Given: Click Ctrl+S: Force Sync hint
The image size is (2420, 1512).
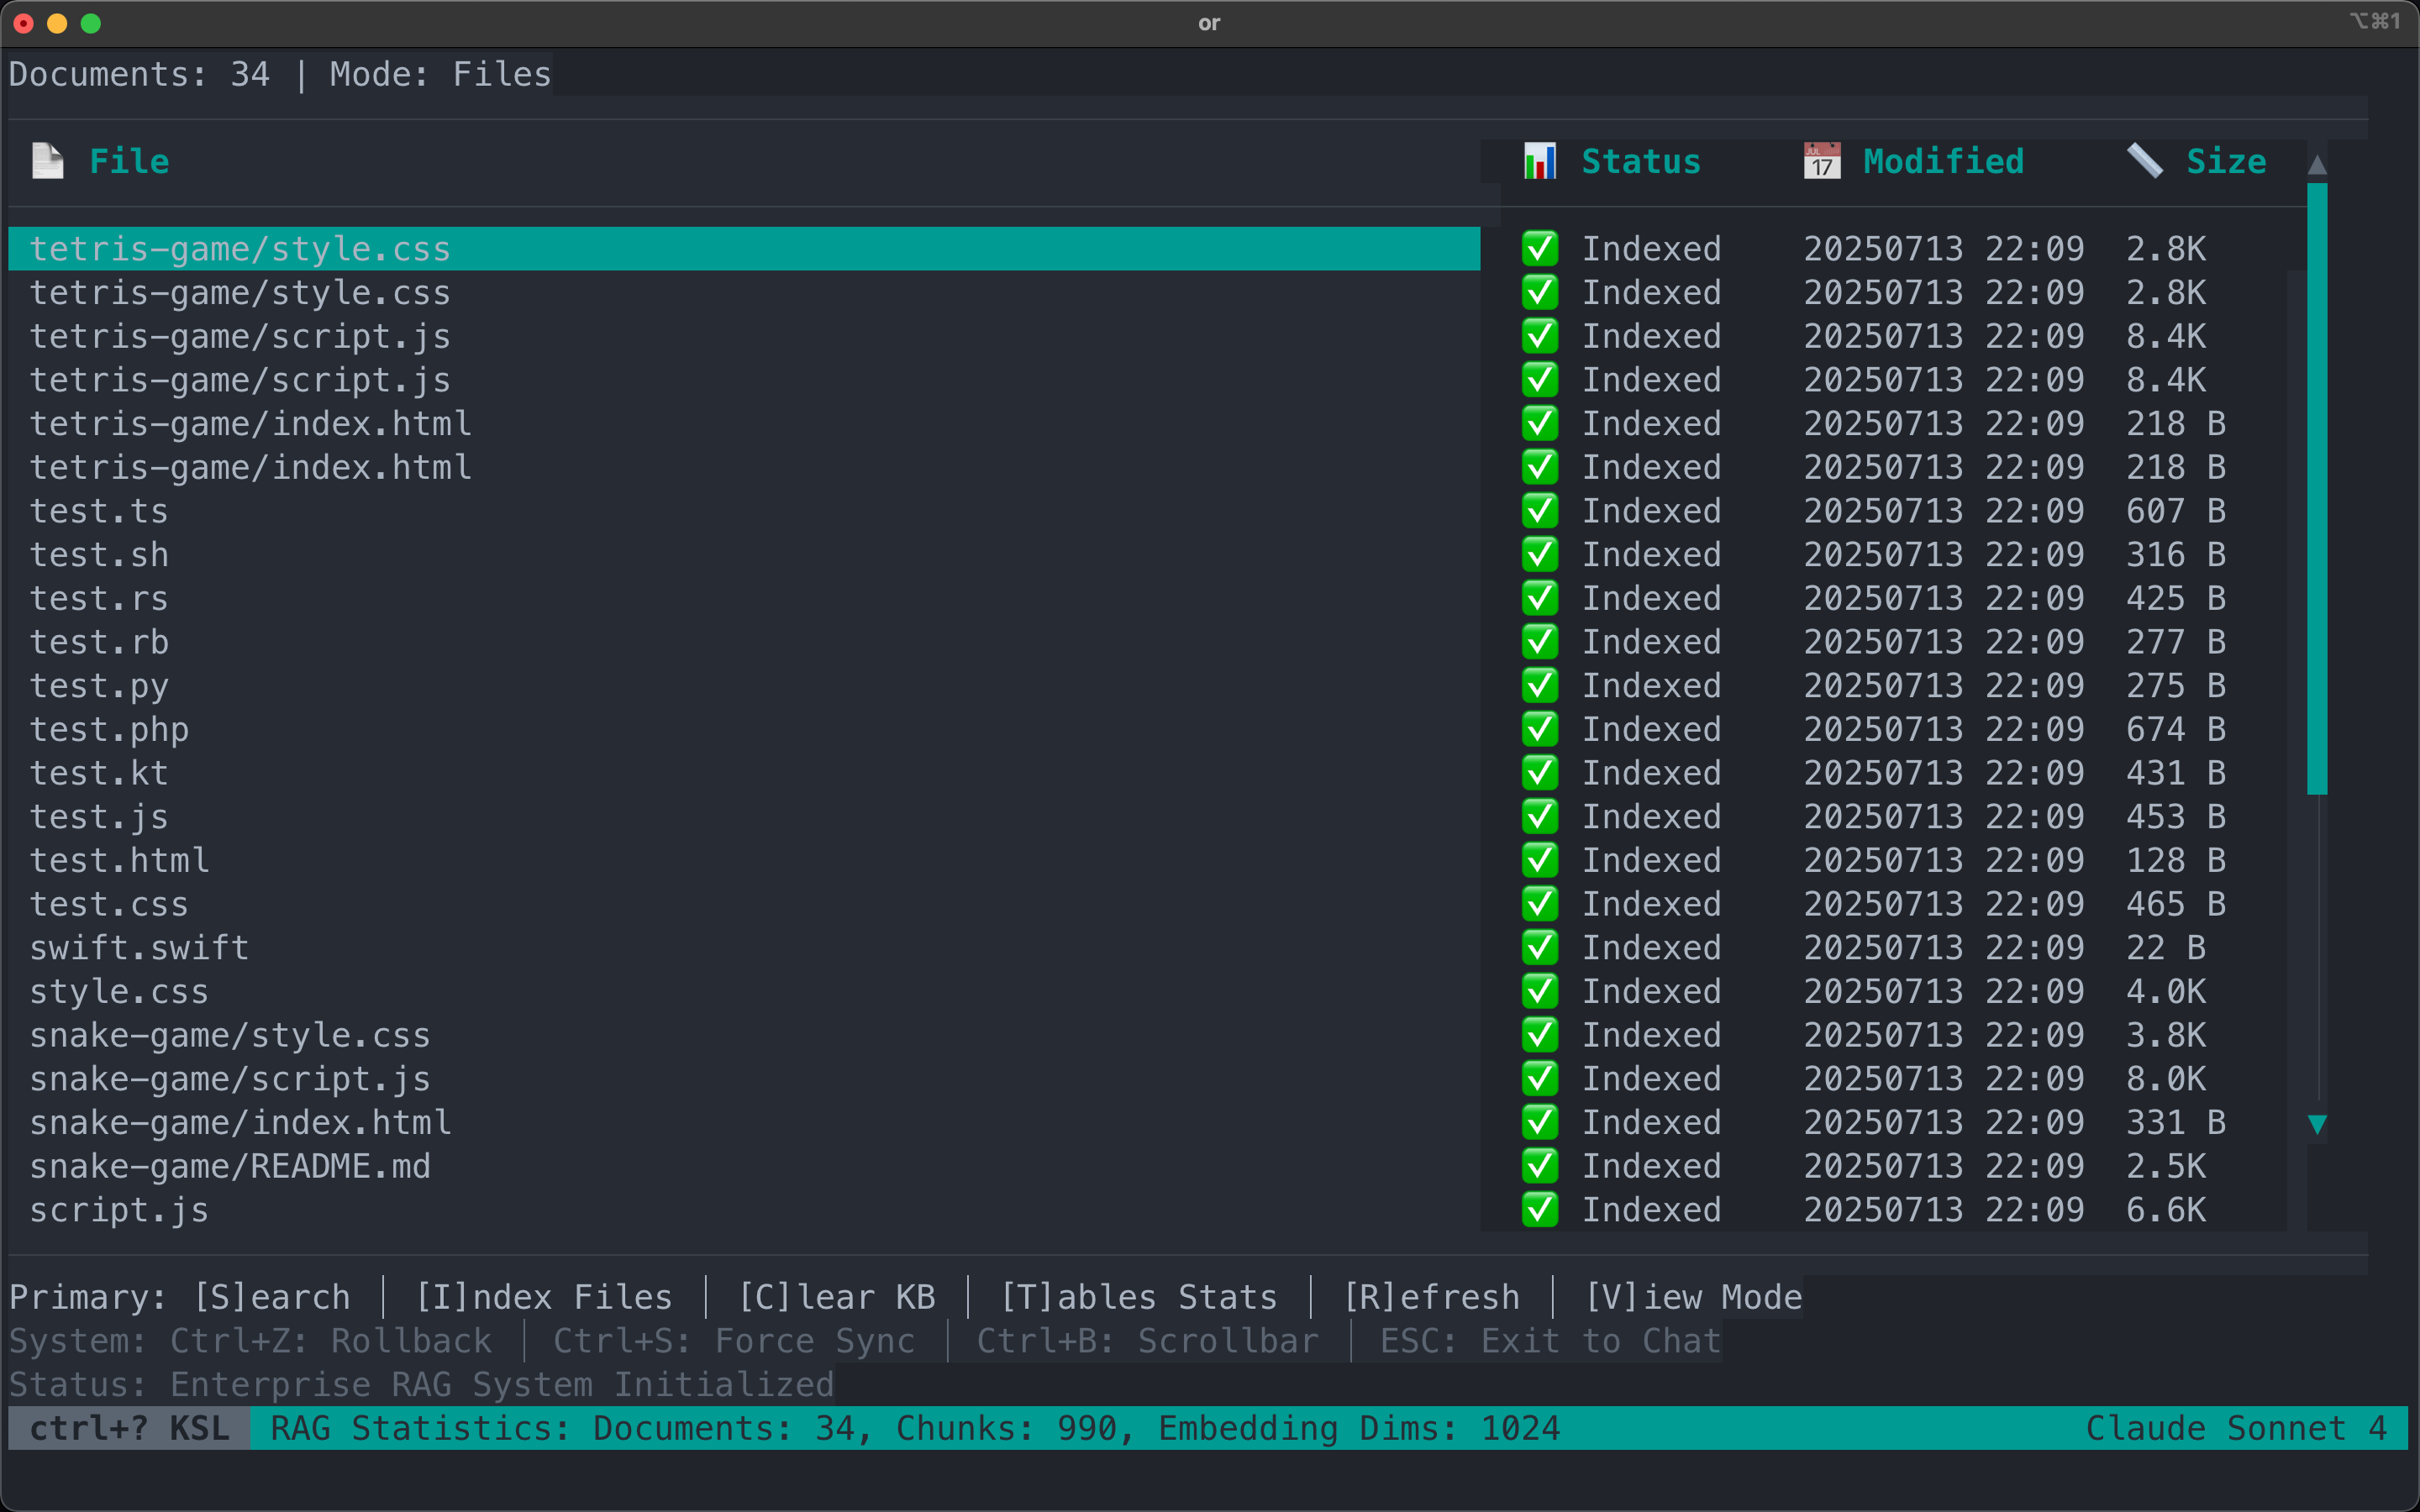Looking at the screenshot, I should (734, 1341).
